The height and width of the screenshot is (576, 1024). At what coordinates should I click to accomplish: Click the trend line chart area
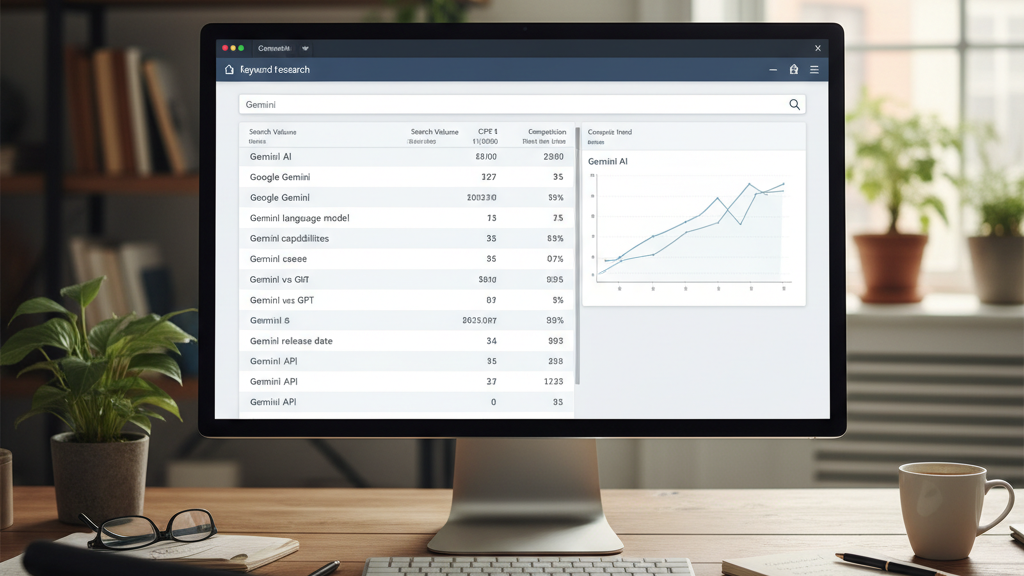click(x=692, y=232)
